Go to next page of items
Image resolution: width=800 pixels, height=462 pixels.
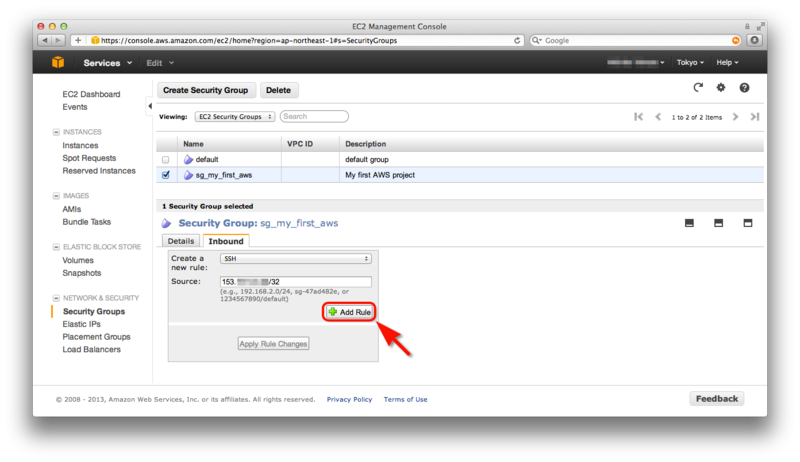coord(735,117)
